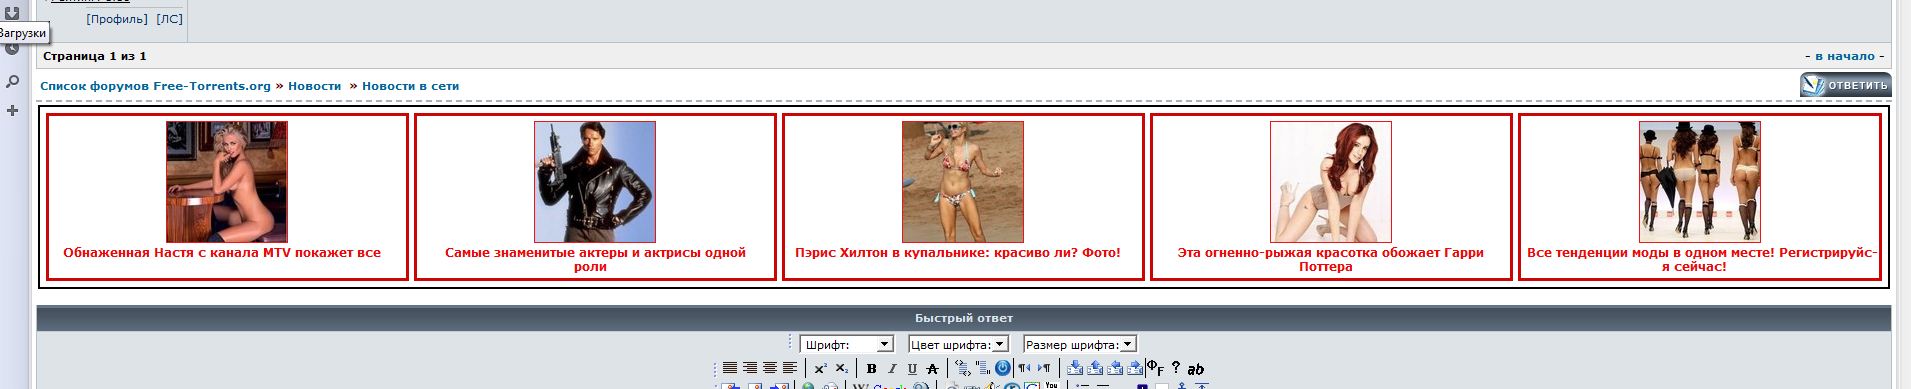
Task: Go to Список форумов Free-Torrents.org
Action: 155,86
